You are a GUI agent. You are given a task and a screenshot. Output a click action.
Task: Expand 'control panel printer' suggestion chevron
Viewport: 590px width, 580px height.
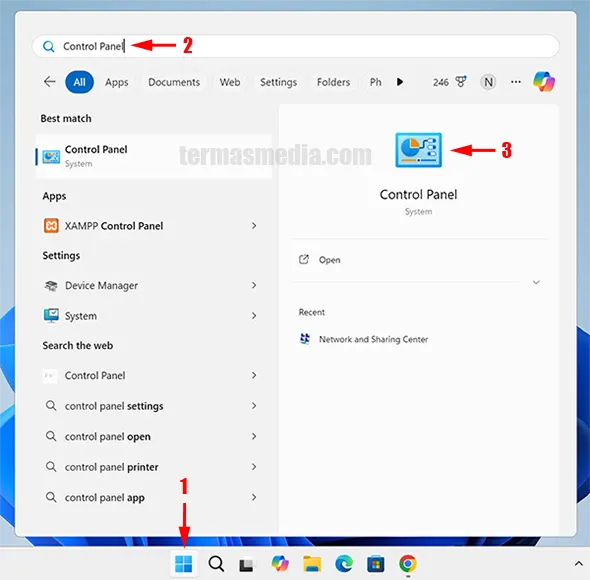[254, 466]
